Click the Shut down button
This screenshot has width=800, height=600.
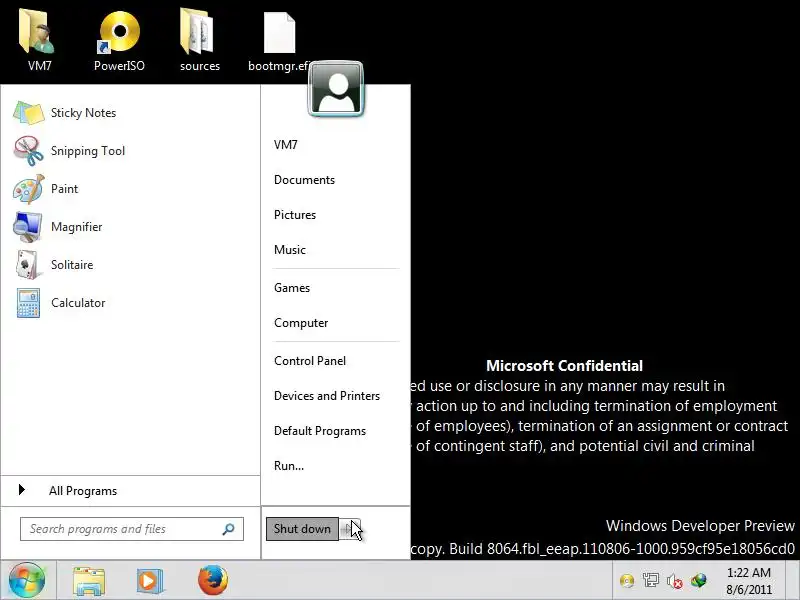tap(302, 529)
